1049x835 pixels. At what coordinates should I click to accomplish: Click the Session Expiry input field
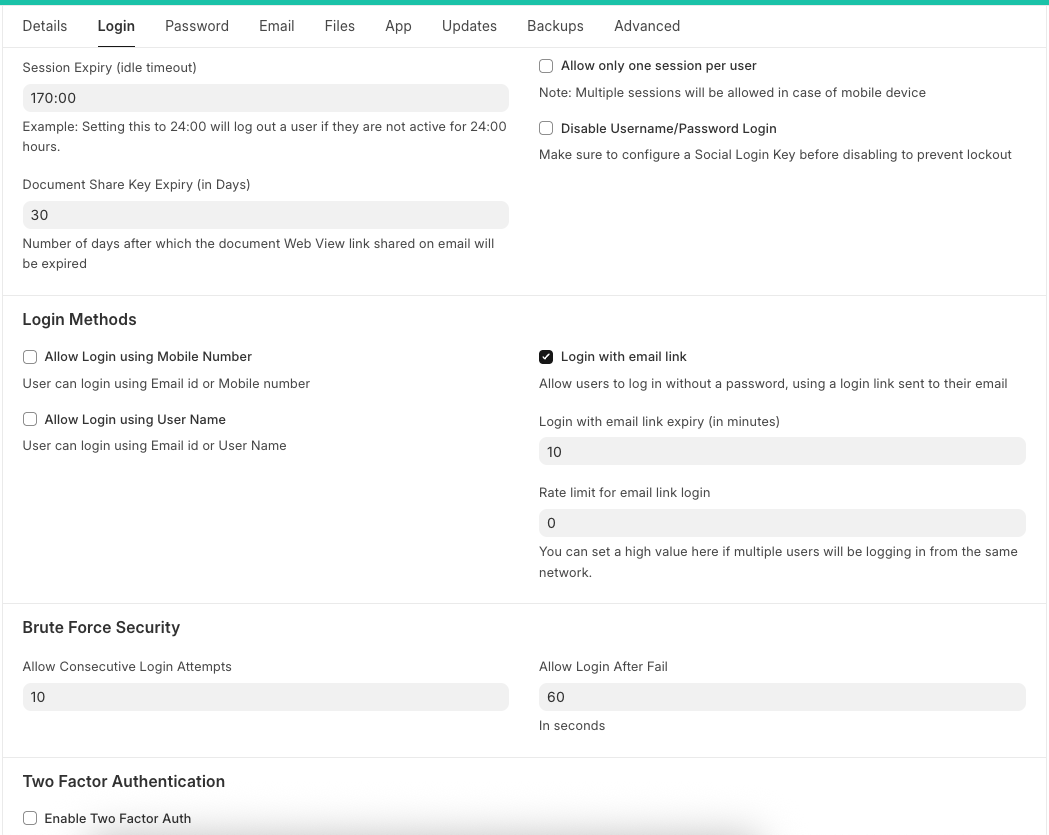265,98
